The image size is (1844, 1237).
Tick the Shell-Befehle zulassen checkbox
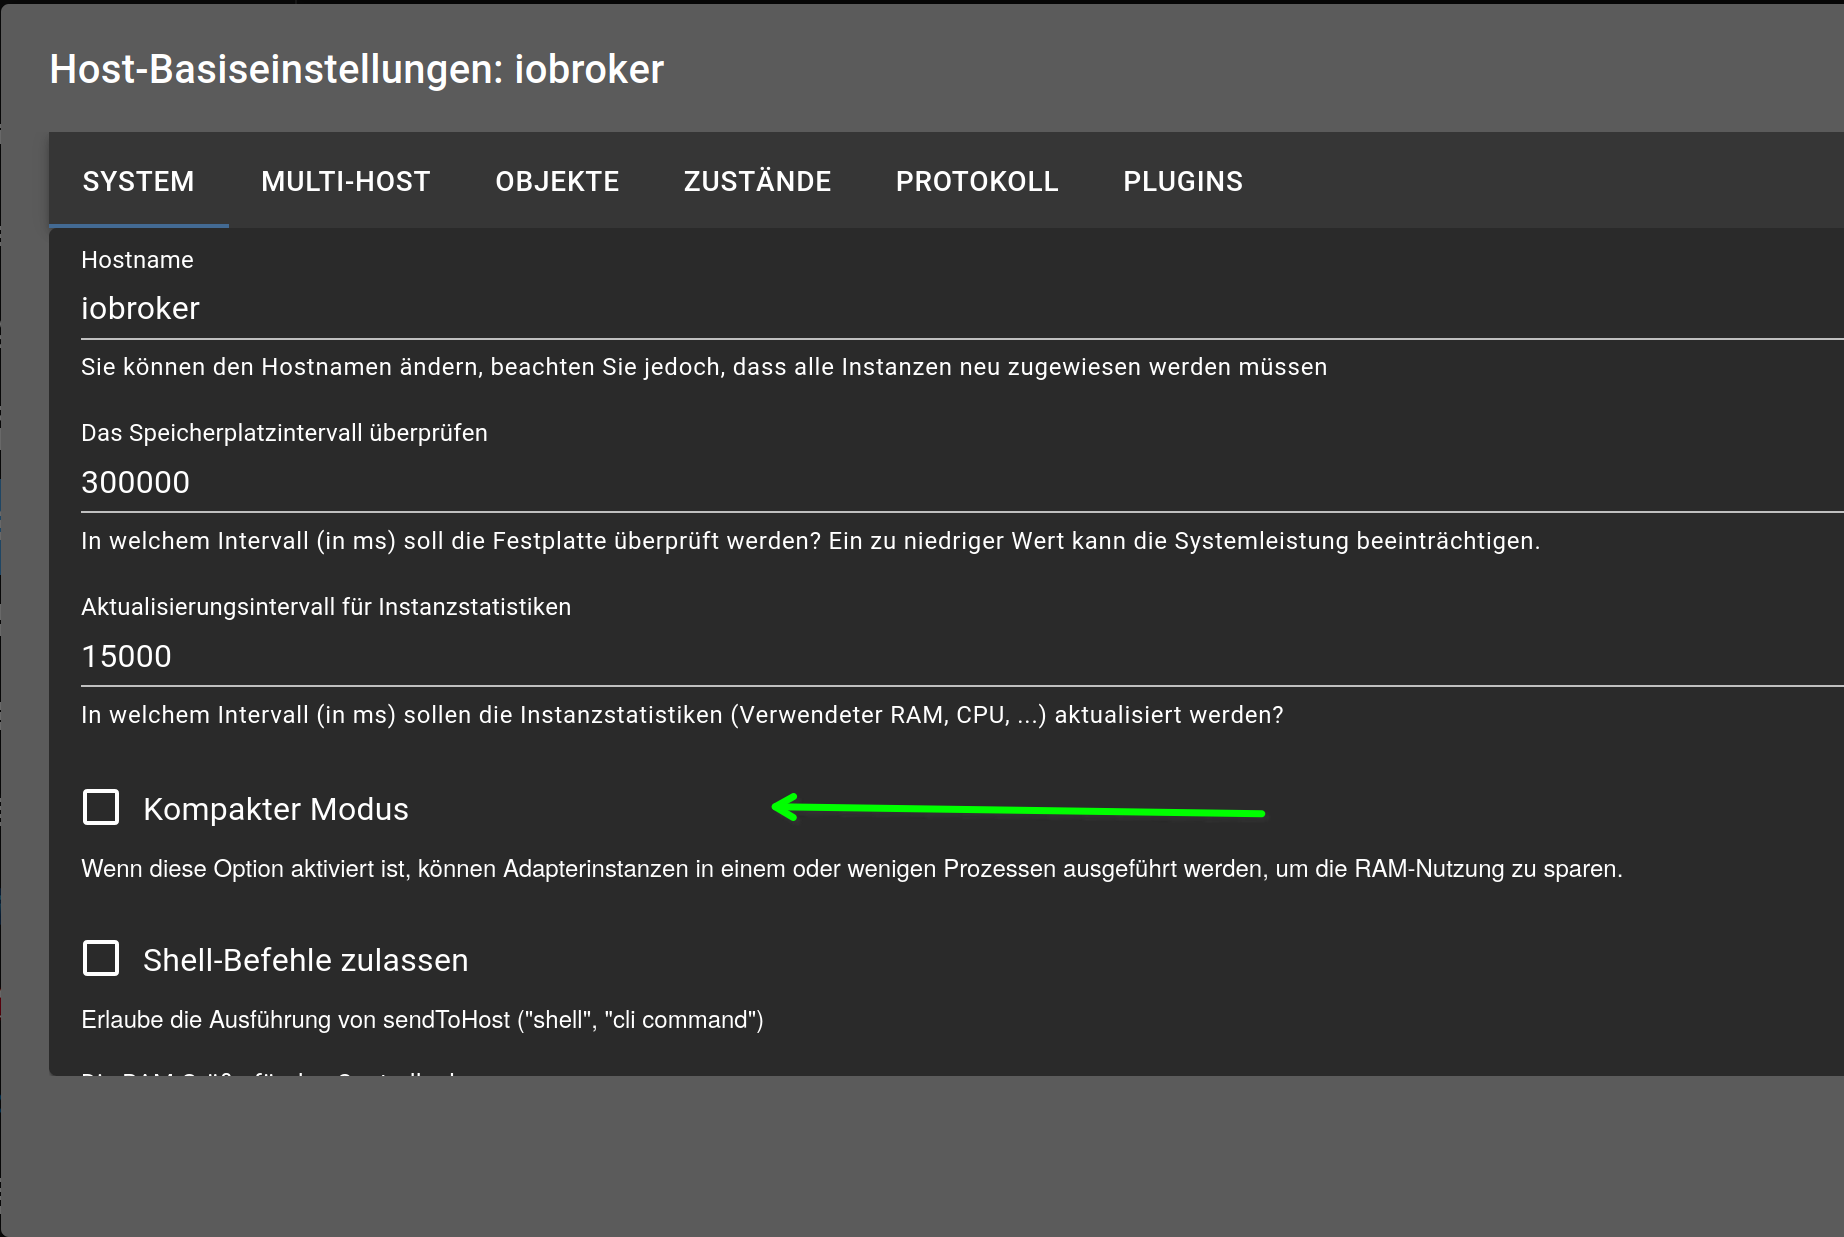[101, 958]
